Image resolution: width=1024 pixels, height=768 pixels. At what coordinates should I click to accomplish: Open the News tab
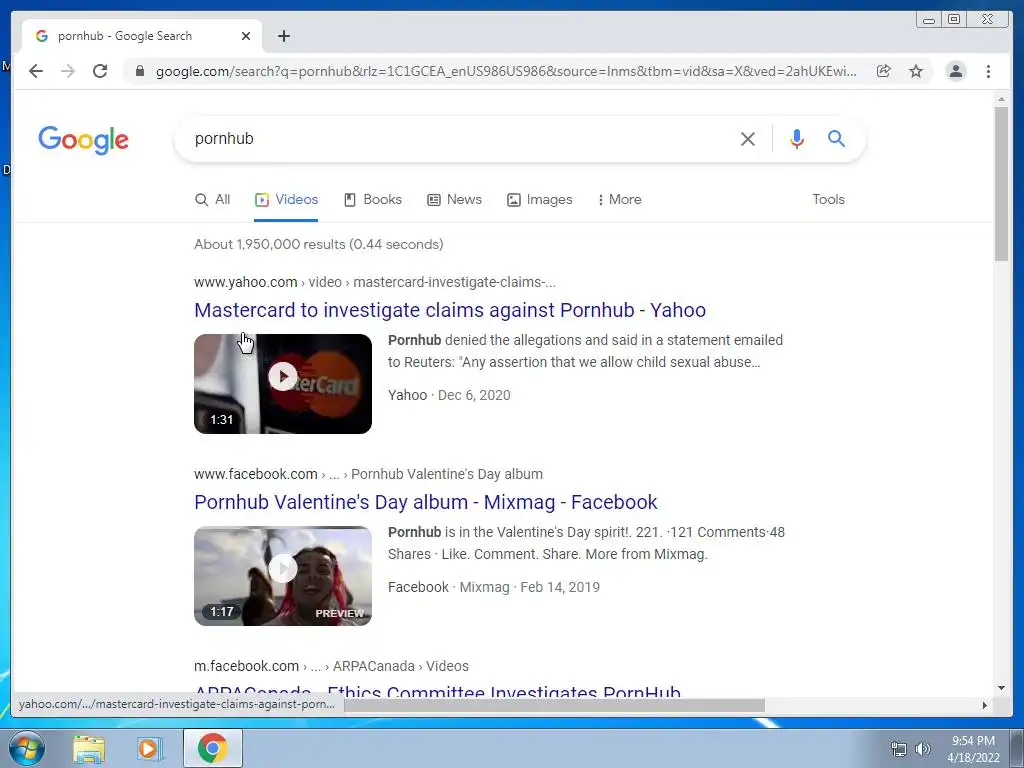pos(455,200)
